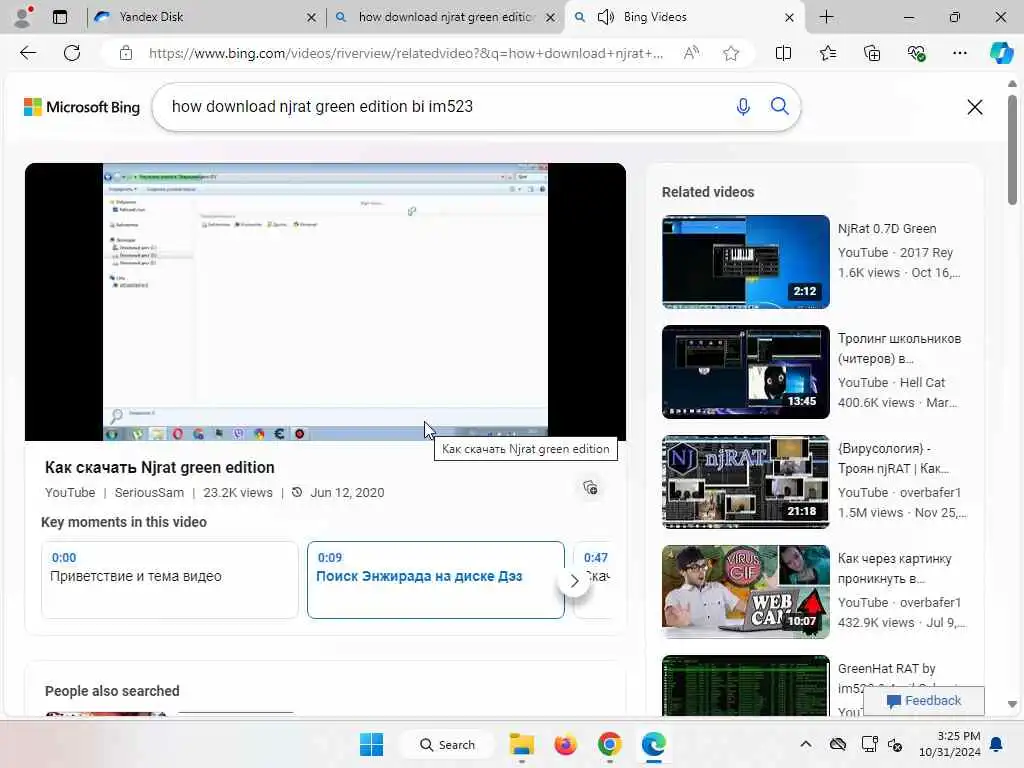Close the how download njrat tab
The width and height of the screenshot is (1024, 768).
551,18
